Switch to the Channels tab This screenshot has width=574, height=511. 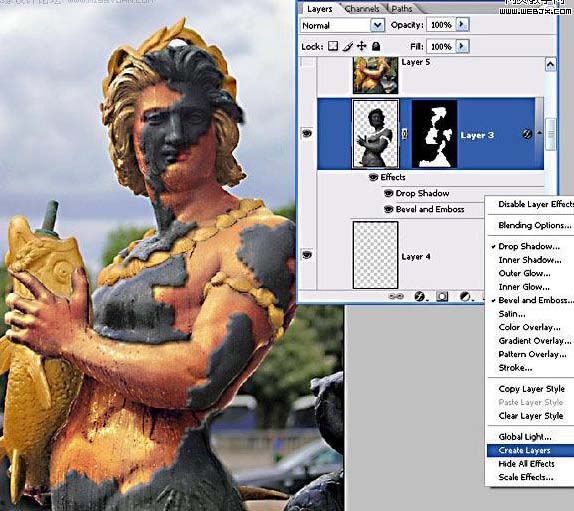(362, 8)
